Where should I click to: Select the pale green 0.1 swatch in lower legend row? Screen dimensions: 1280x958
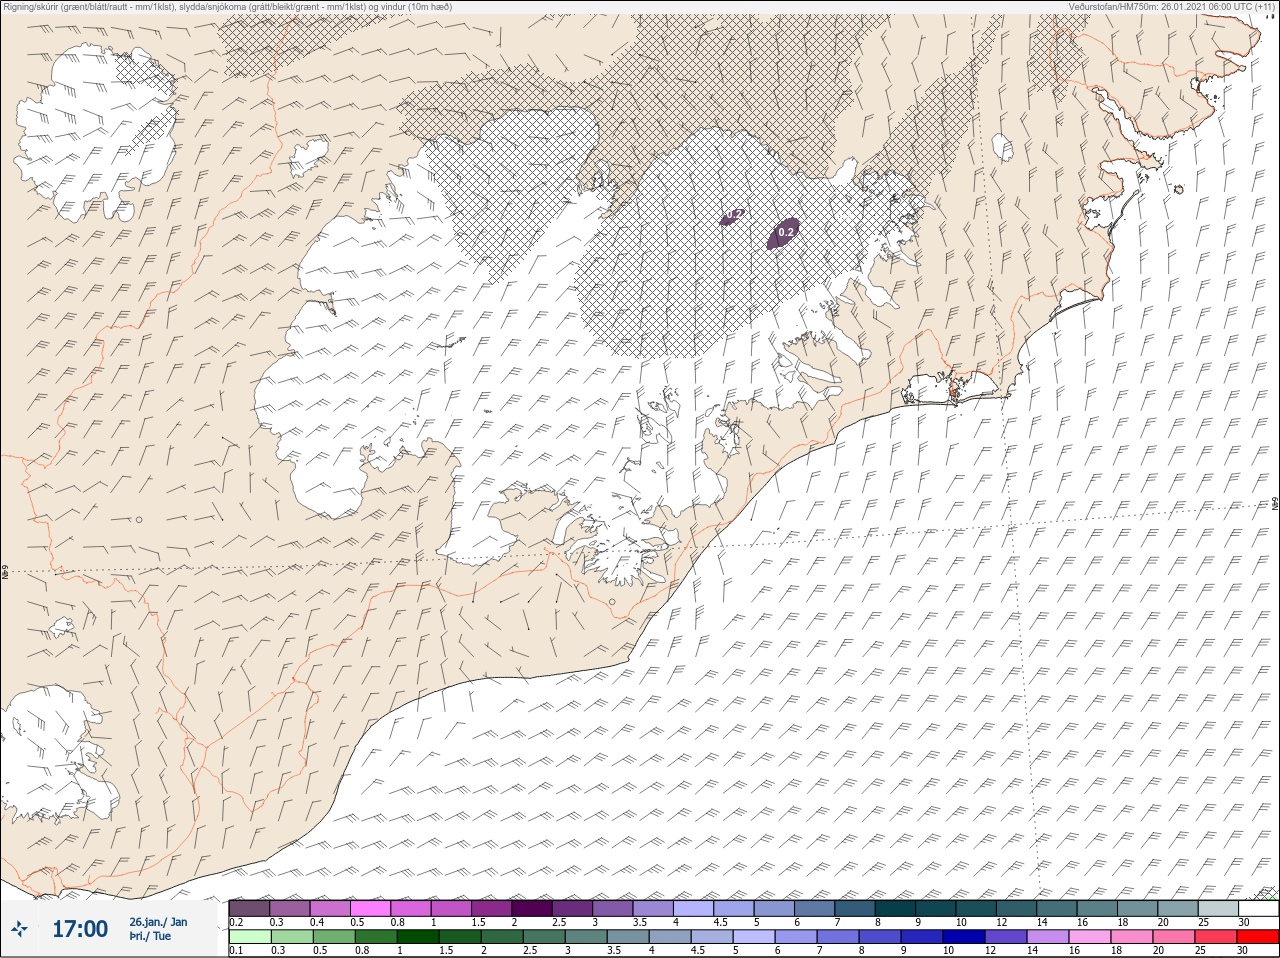tap(249, 937)
